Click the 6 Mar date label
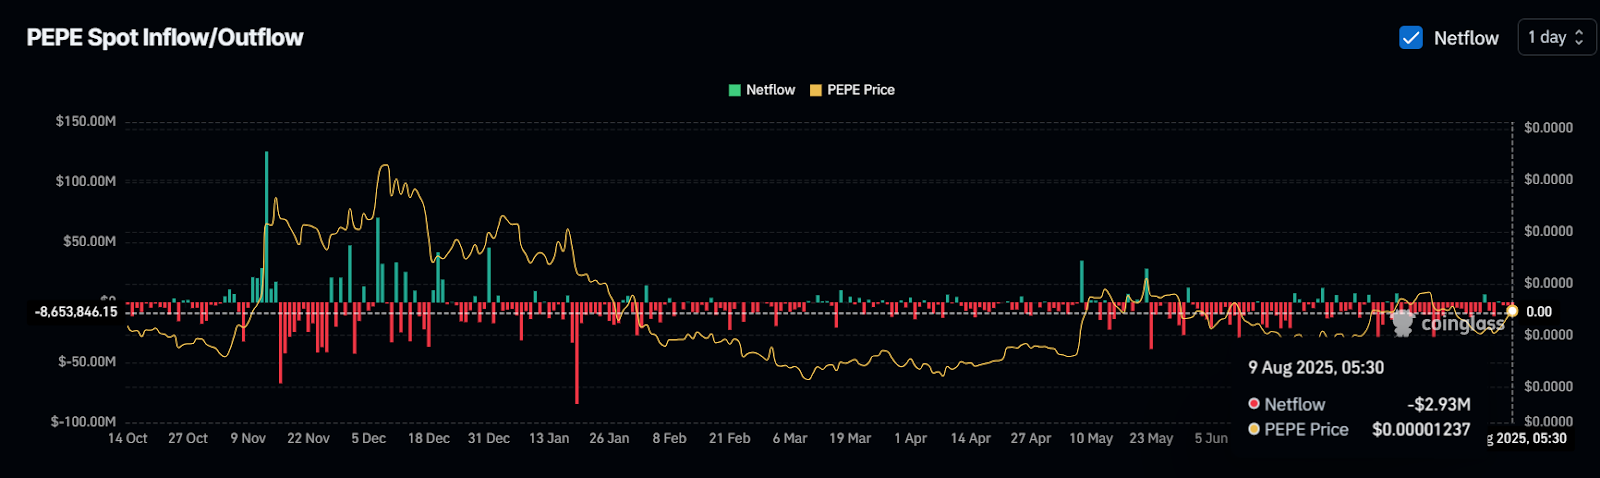The width and height of the screenshot is (1600, 478). [x=789, y=438]
